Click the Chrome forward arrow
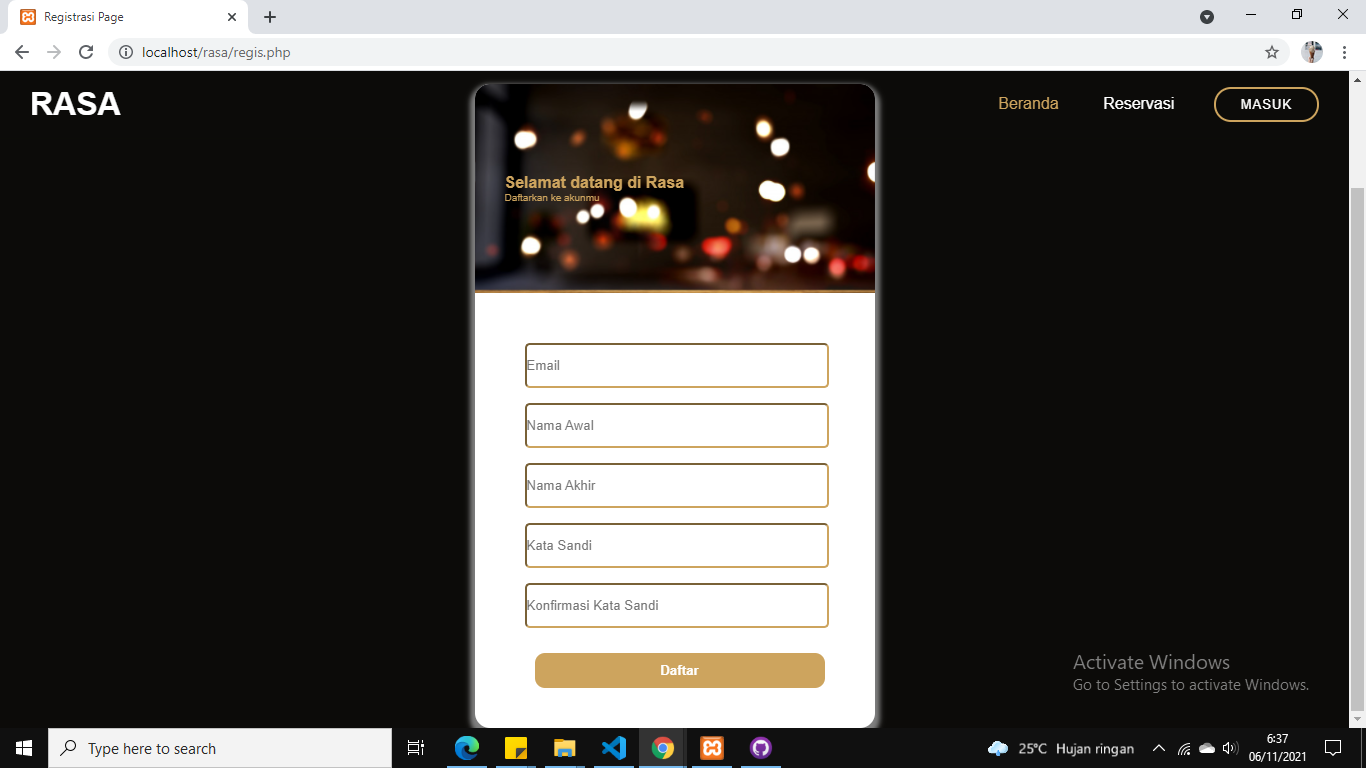 point(54,52)
